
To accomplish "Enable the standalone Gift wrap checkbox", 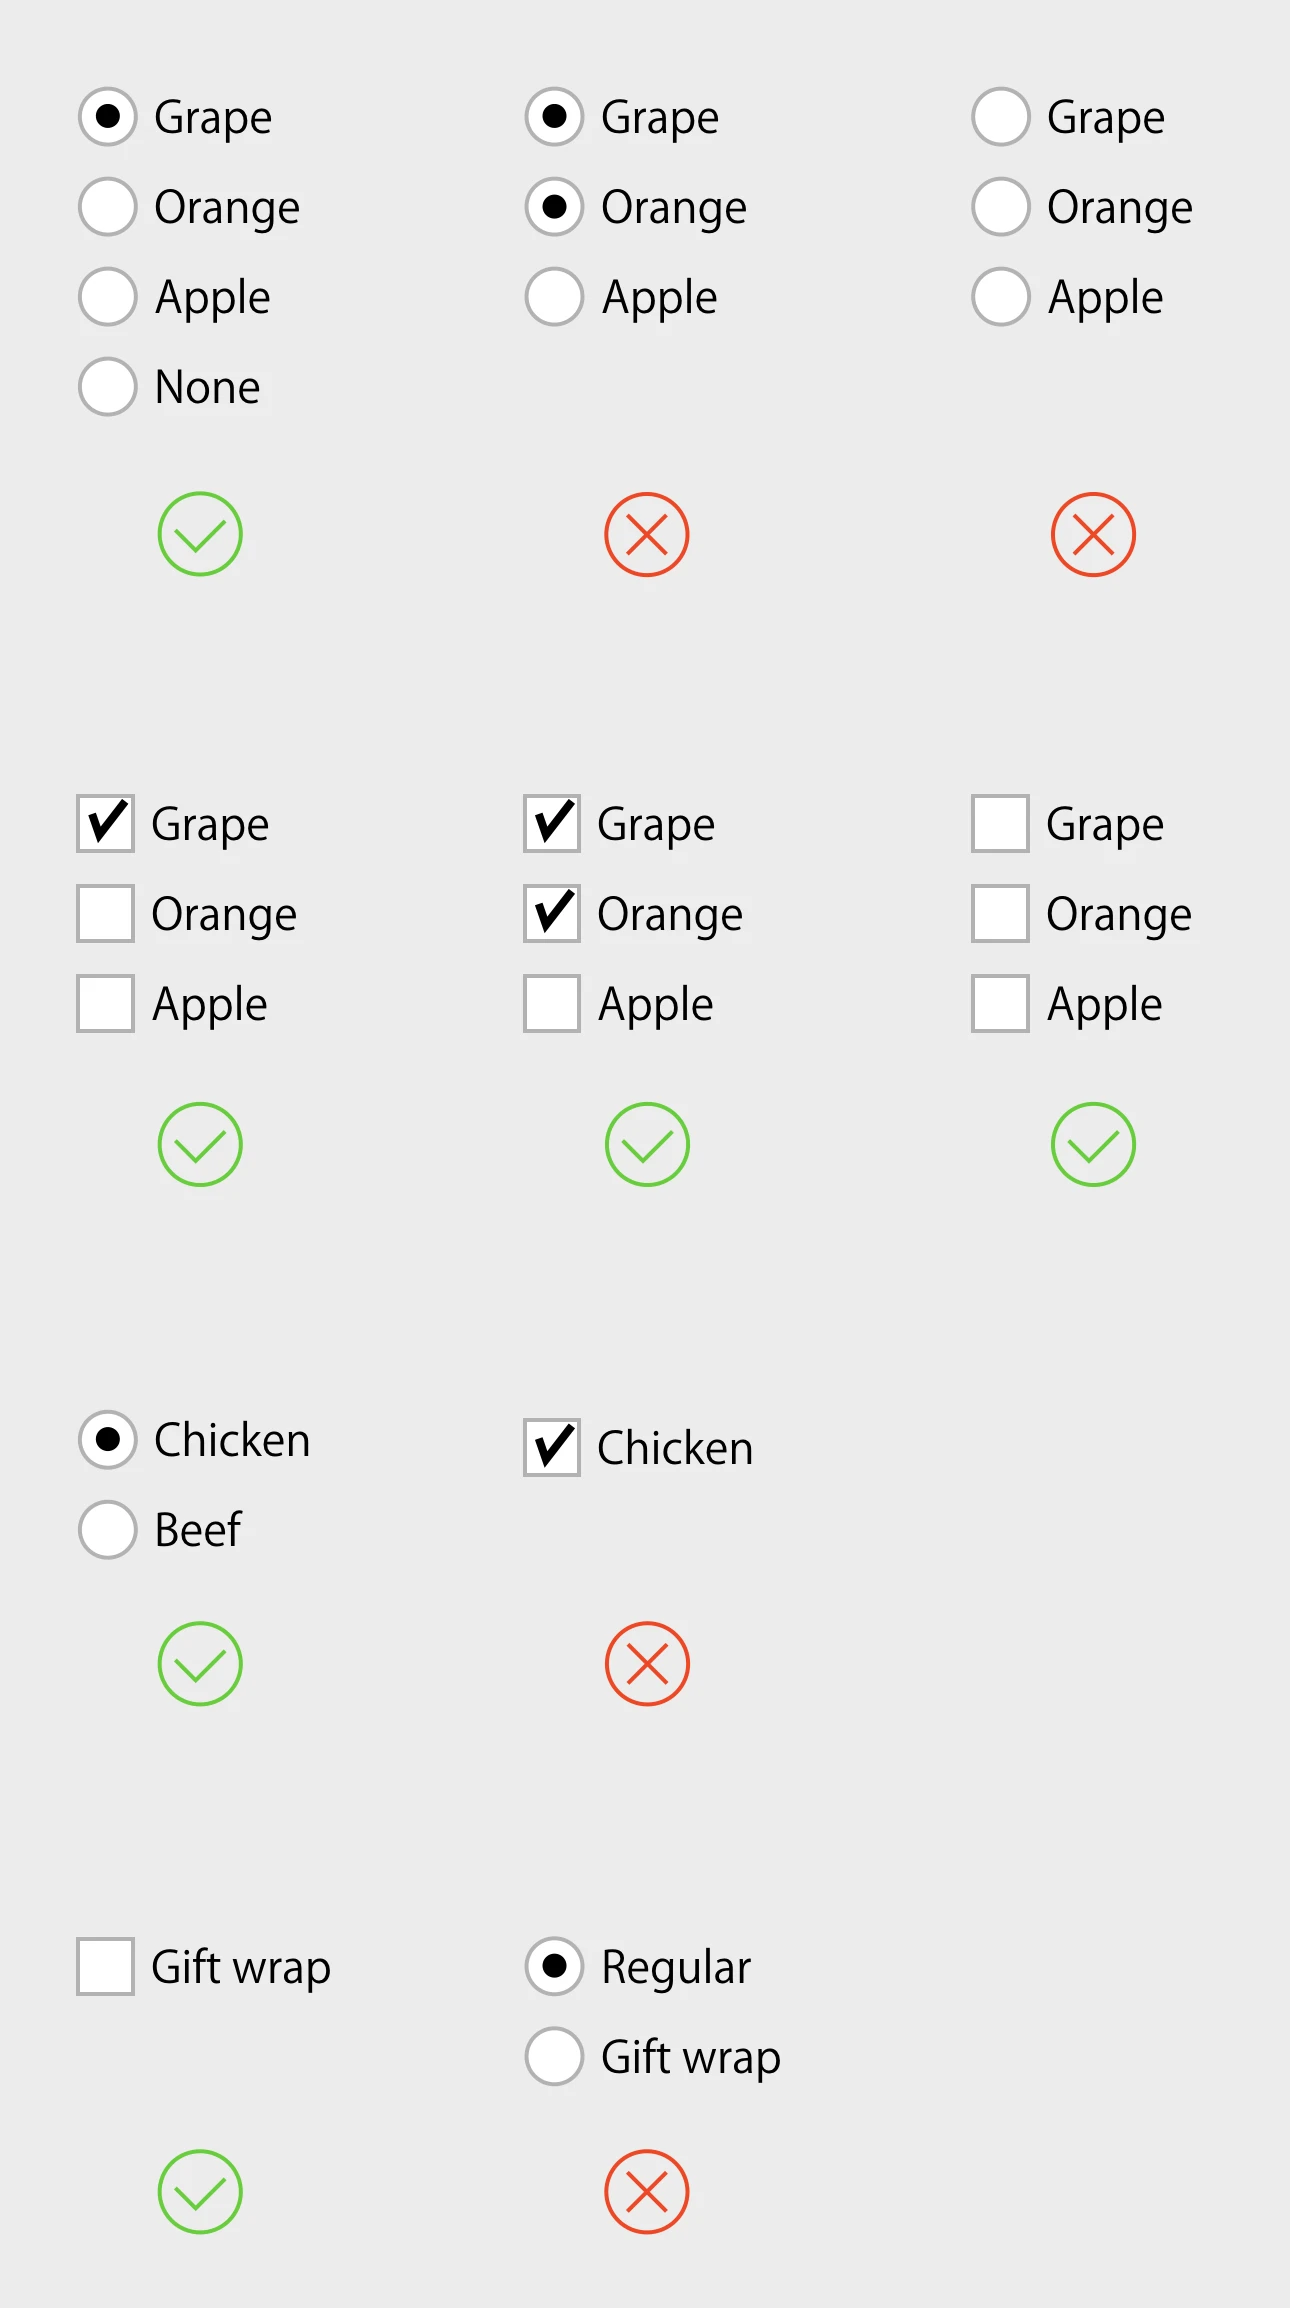I will 105,1966.
